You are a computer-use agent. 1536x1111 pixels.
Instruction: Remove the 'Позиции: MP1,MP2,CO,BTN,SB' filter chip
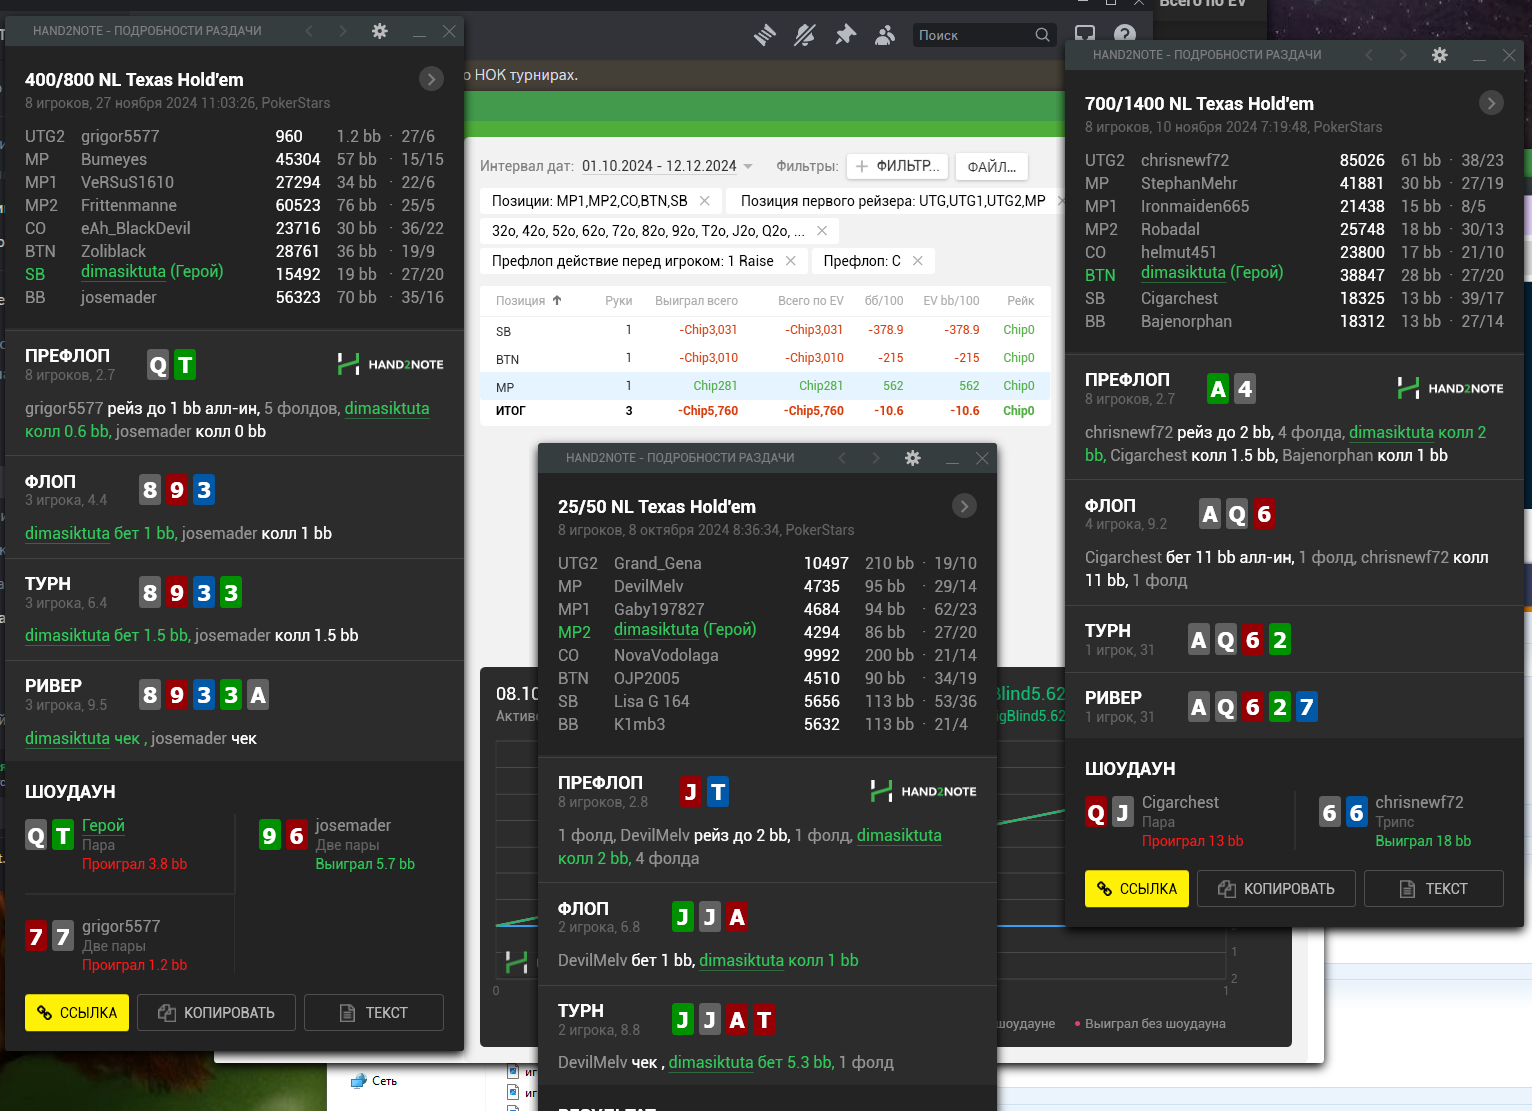705,201
